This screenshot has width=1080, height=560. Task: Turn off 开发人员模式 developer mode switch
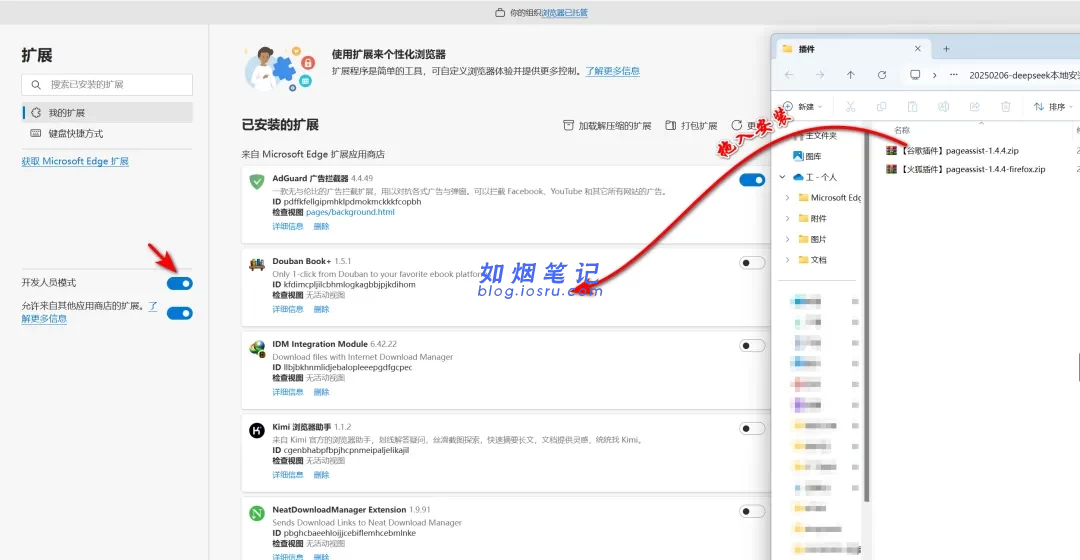pyautogui.click(x=180, y=283)
